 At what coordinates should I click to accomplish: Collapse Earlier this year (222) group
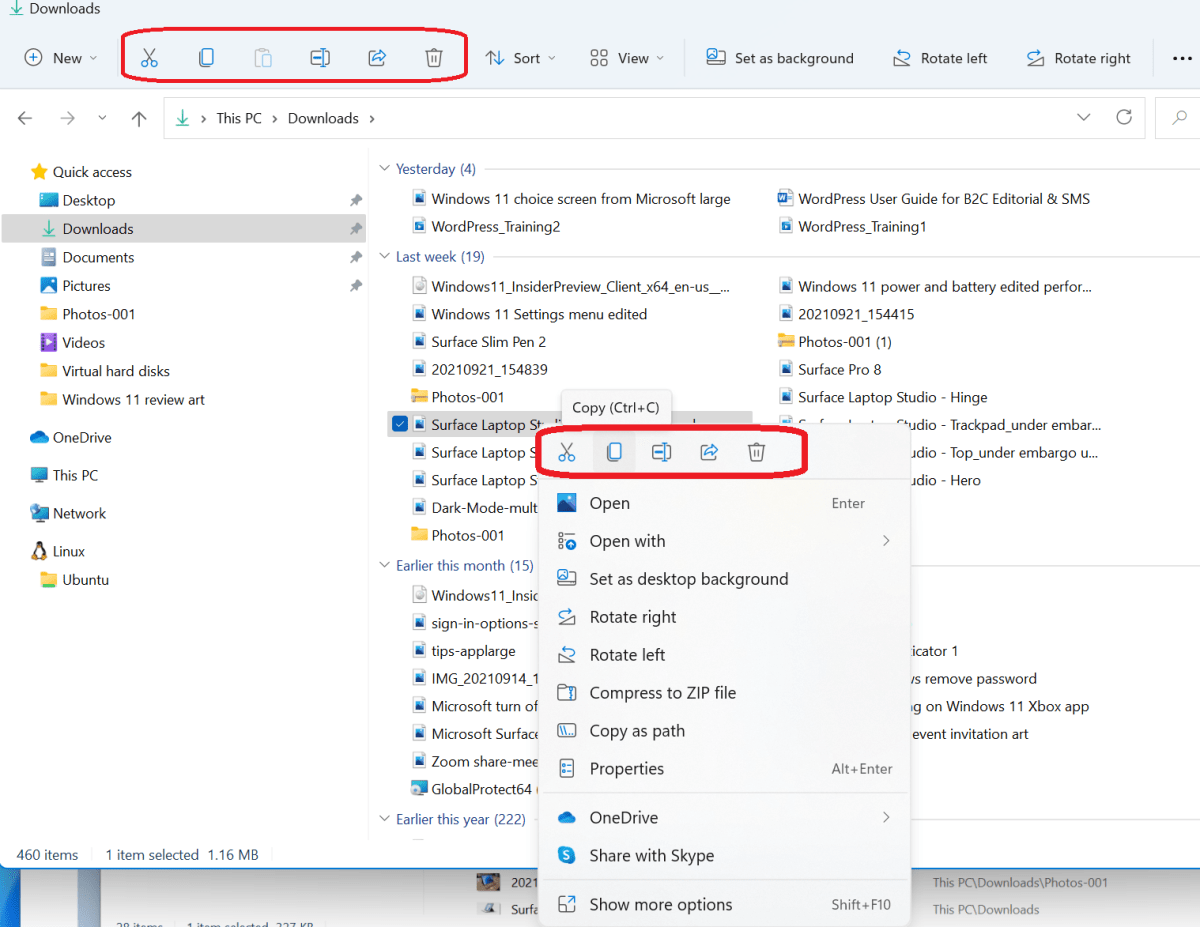tap(384, 819)
